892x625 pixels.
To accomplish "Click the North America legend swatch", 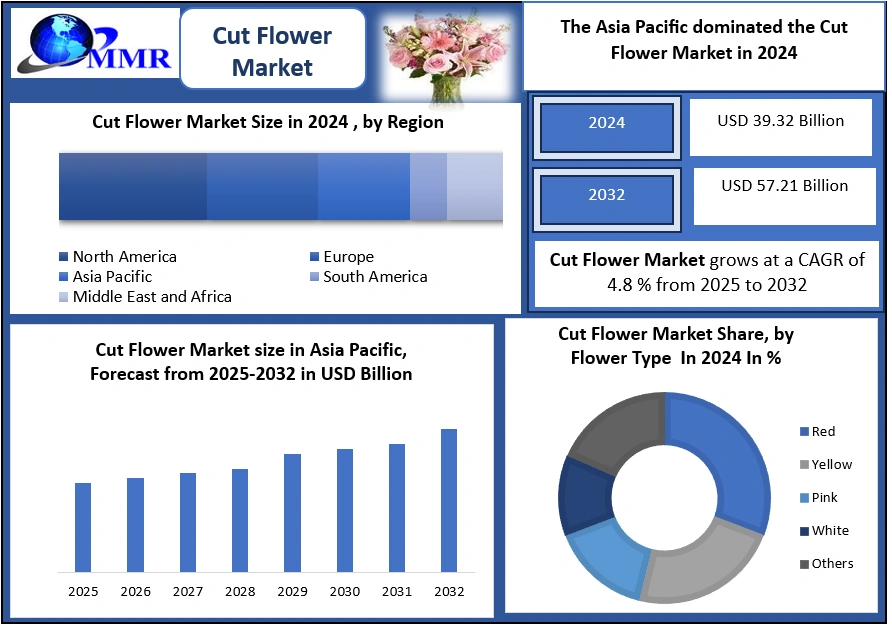I will pos(65,258).
